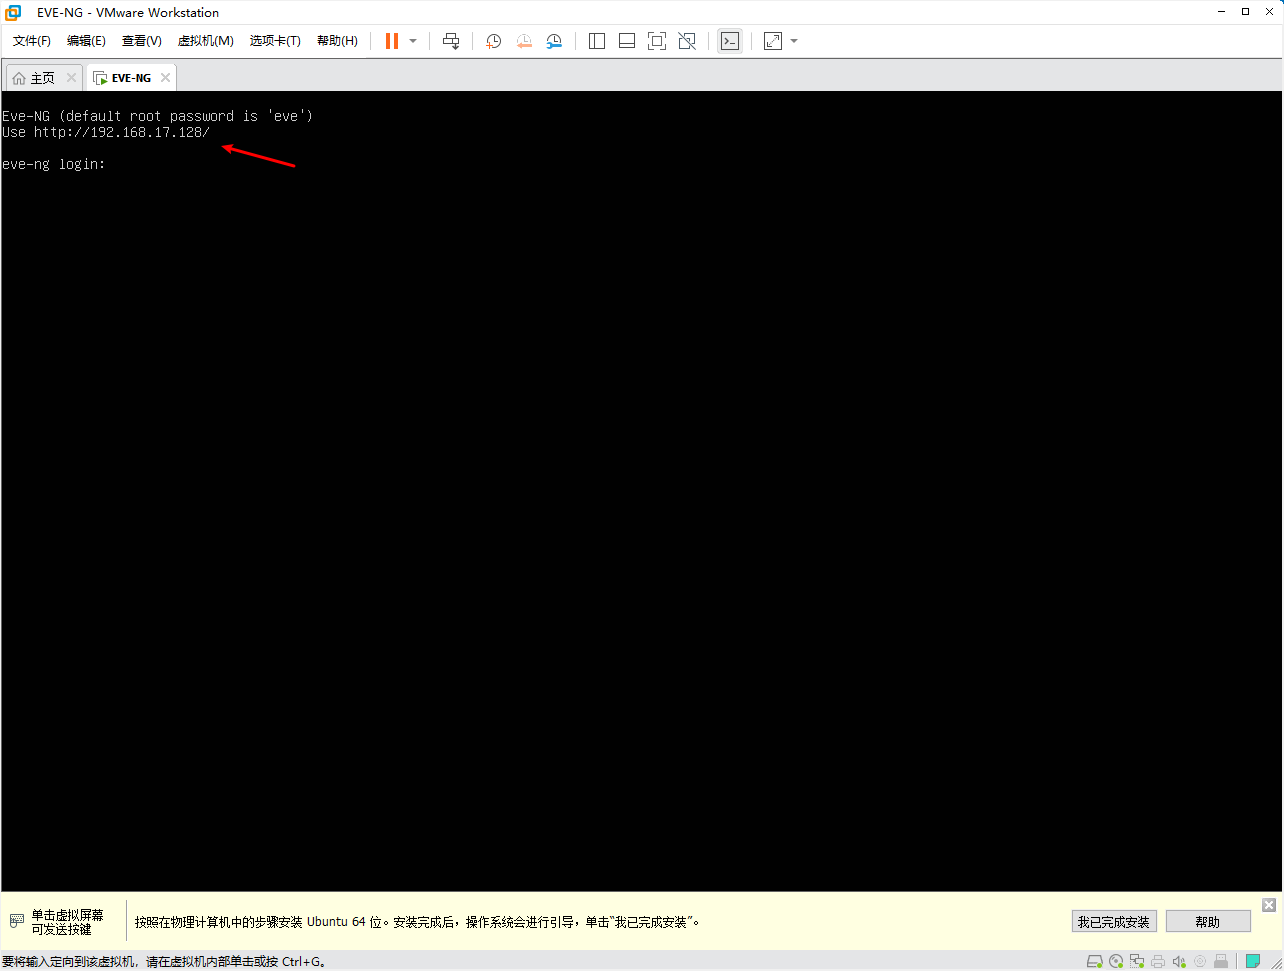
Task: Toggle the console view icon
Action: (x=730, y=41)
